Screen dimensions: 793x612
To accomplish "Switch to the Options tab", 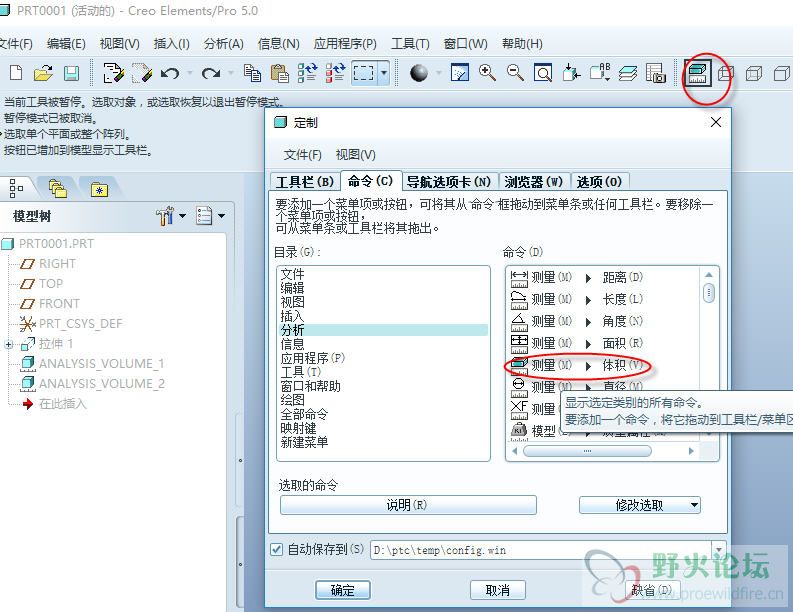I will click(x=599, y=182).
